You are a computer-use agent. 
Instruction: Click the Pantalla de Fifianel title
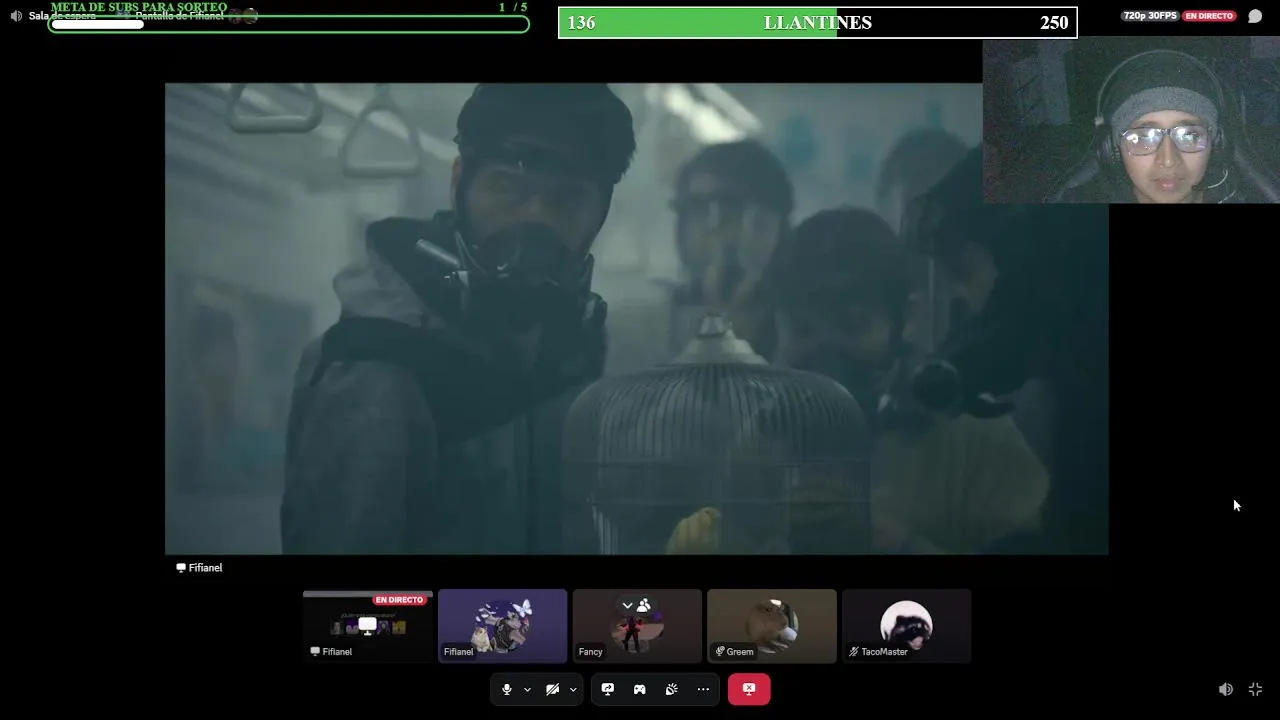[x=179, y=16]
